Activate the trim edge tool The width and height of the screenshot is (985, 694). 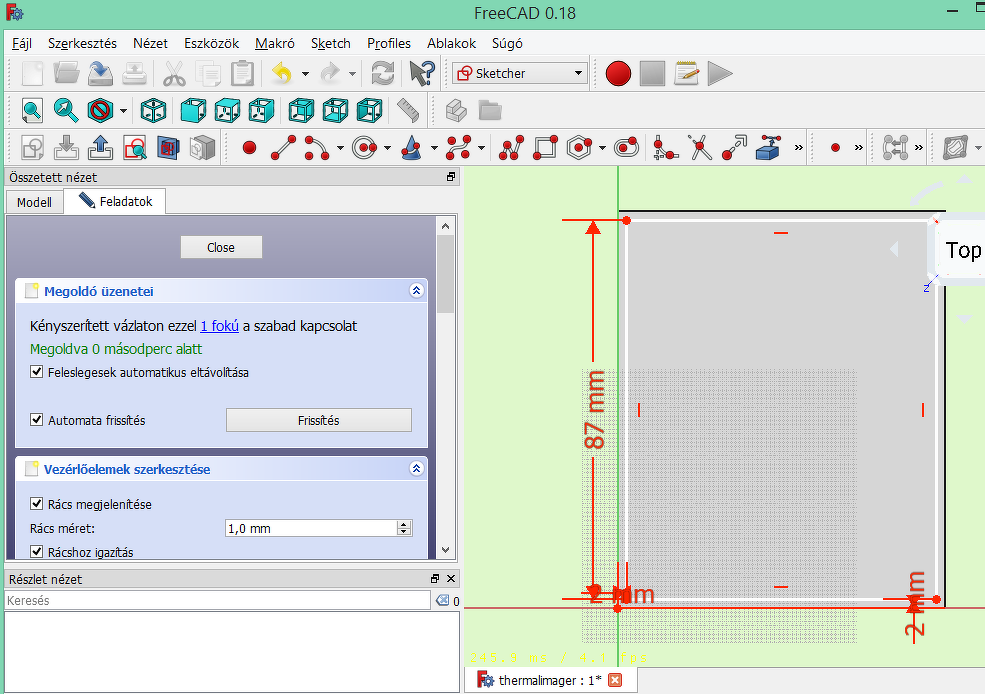click(x=700, y=148)
